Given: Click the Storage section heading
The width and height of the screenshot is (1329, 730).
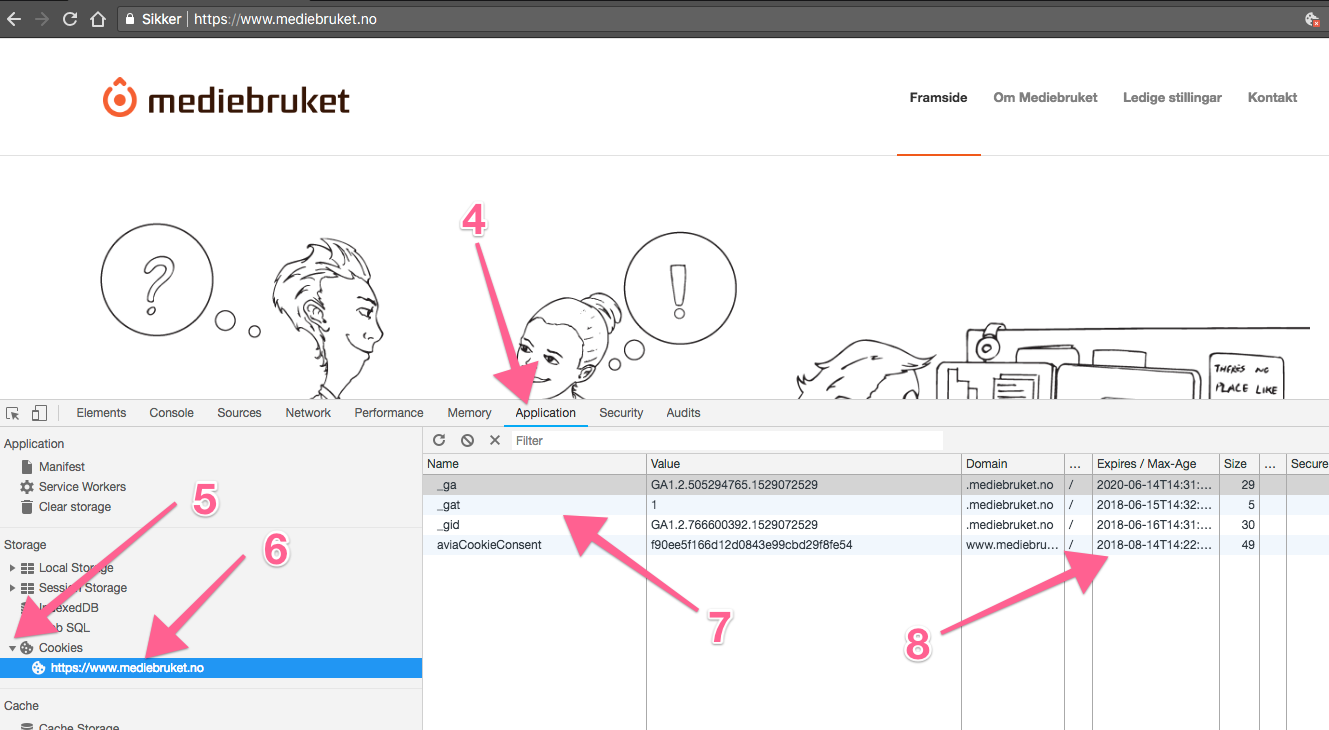Looking at the screenshot, I should pyautogui.click(x=25, y=545).
